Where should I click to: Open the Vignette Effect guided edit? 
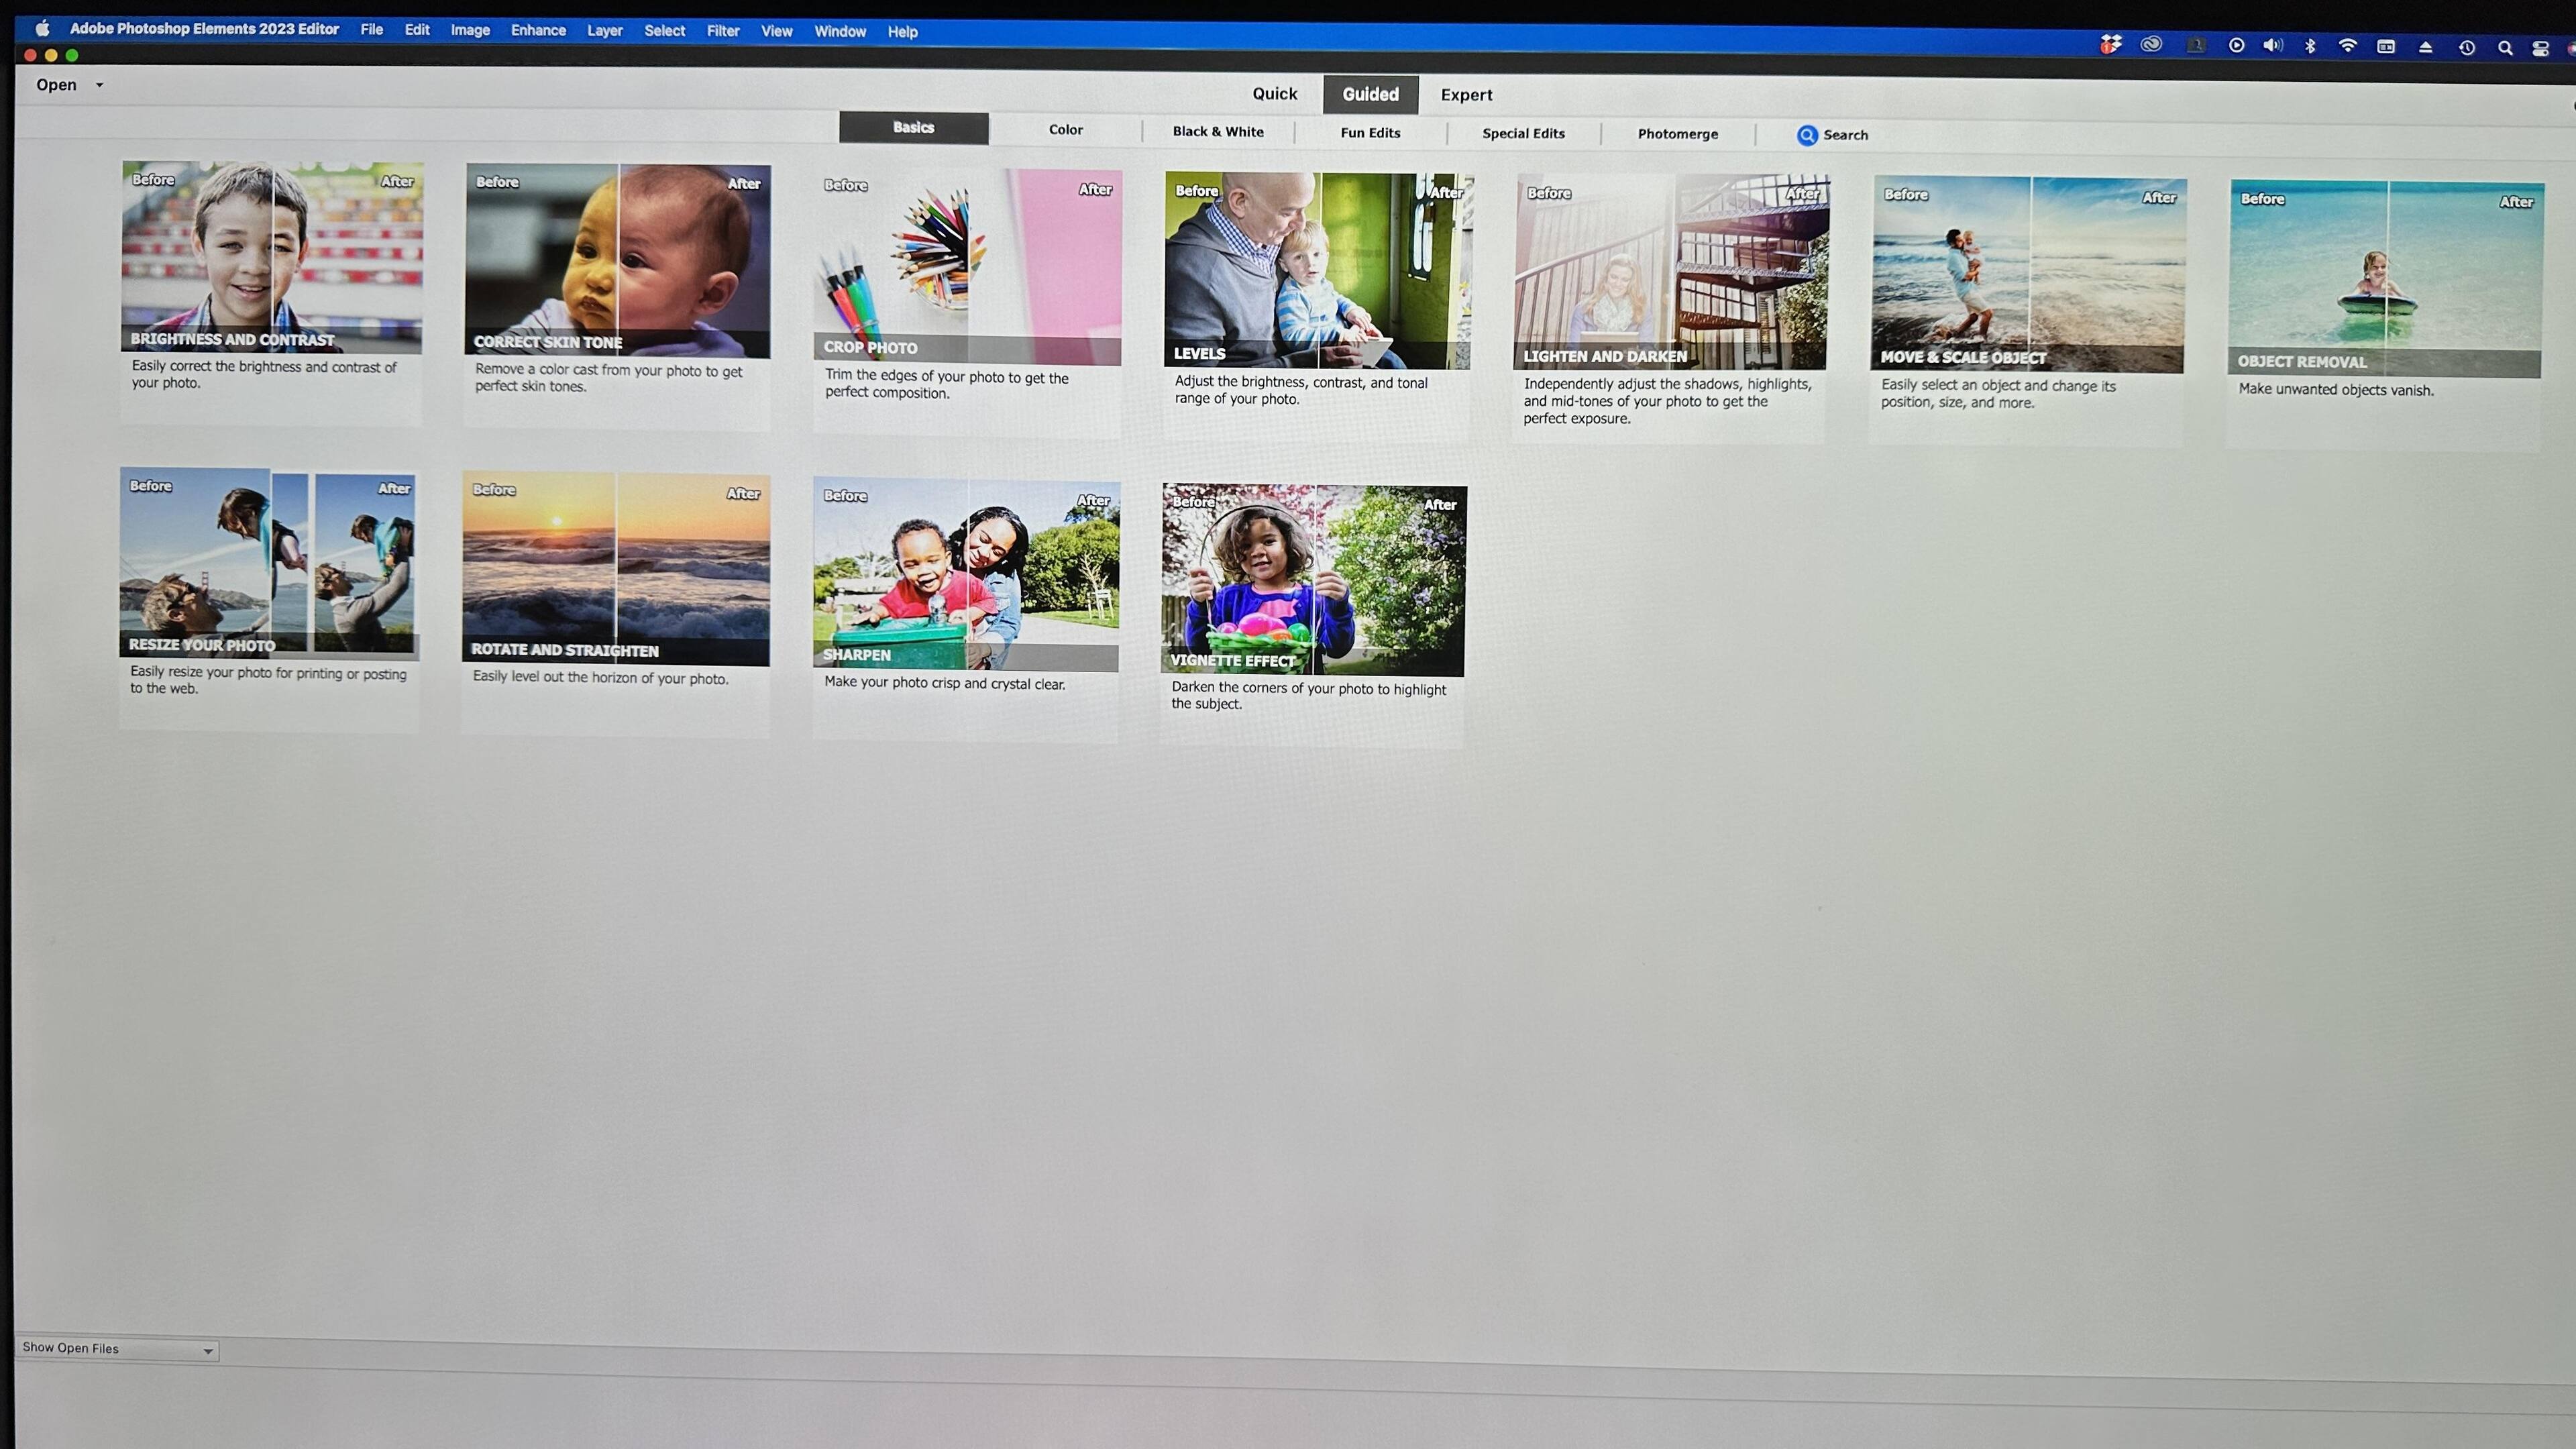tap(1313, 580)
